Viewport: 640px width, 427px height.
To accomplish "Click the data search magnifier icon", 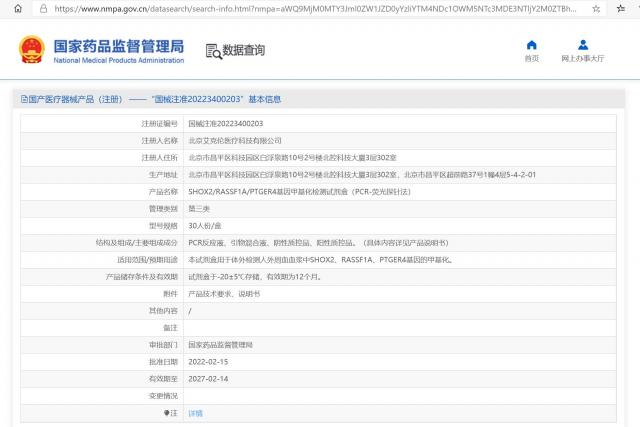I will (x=213, y=51).
